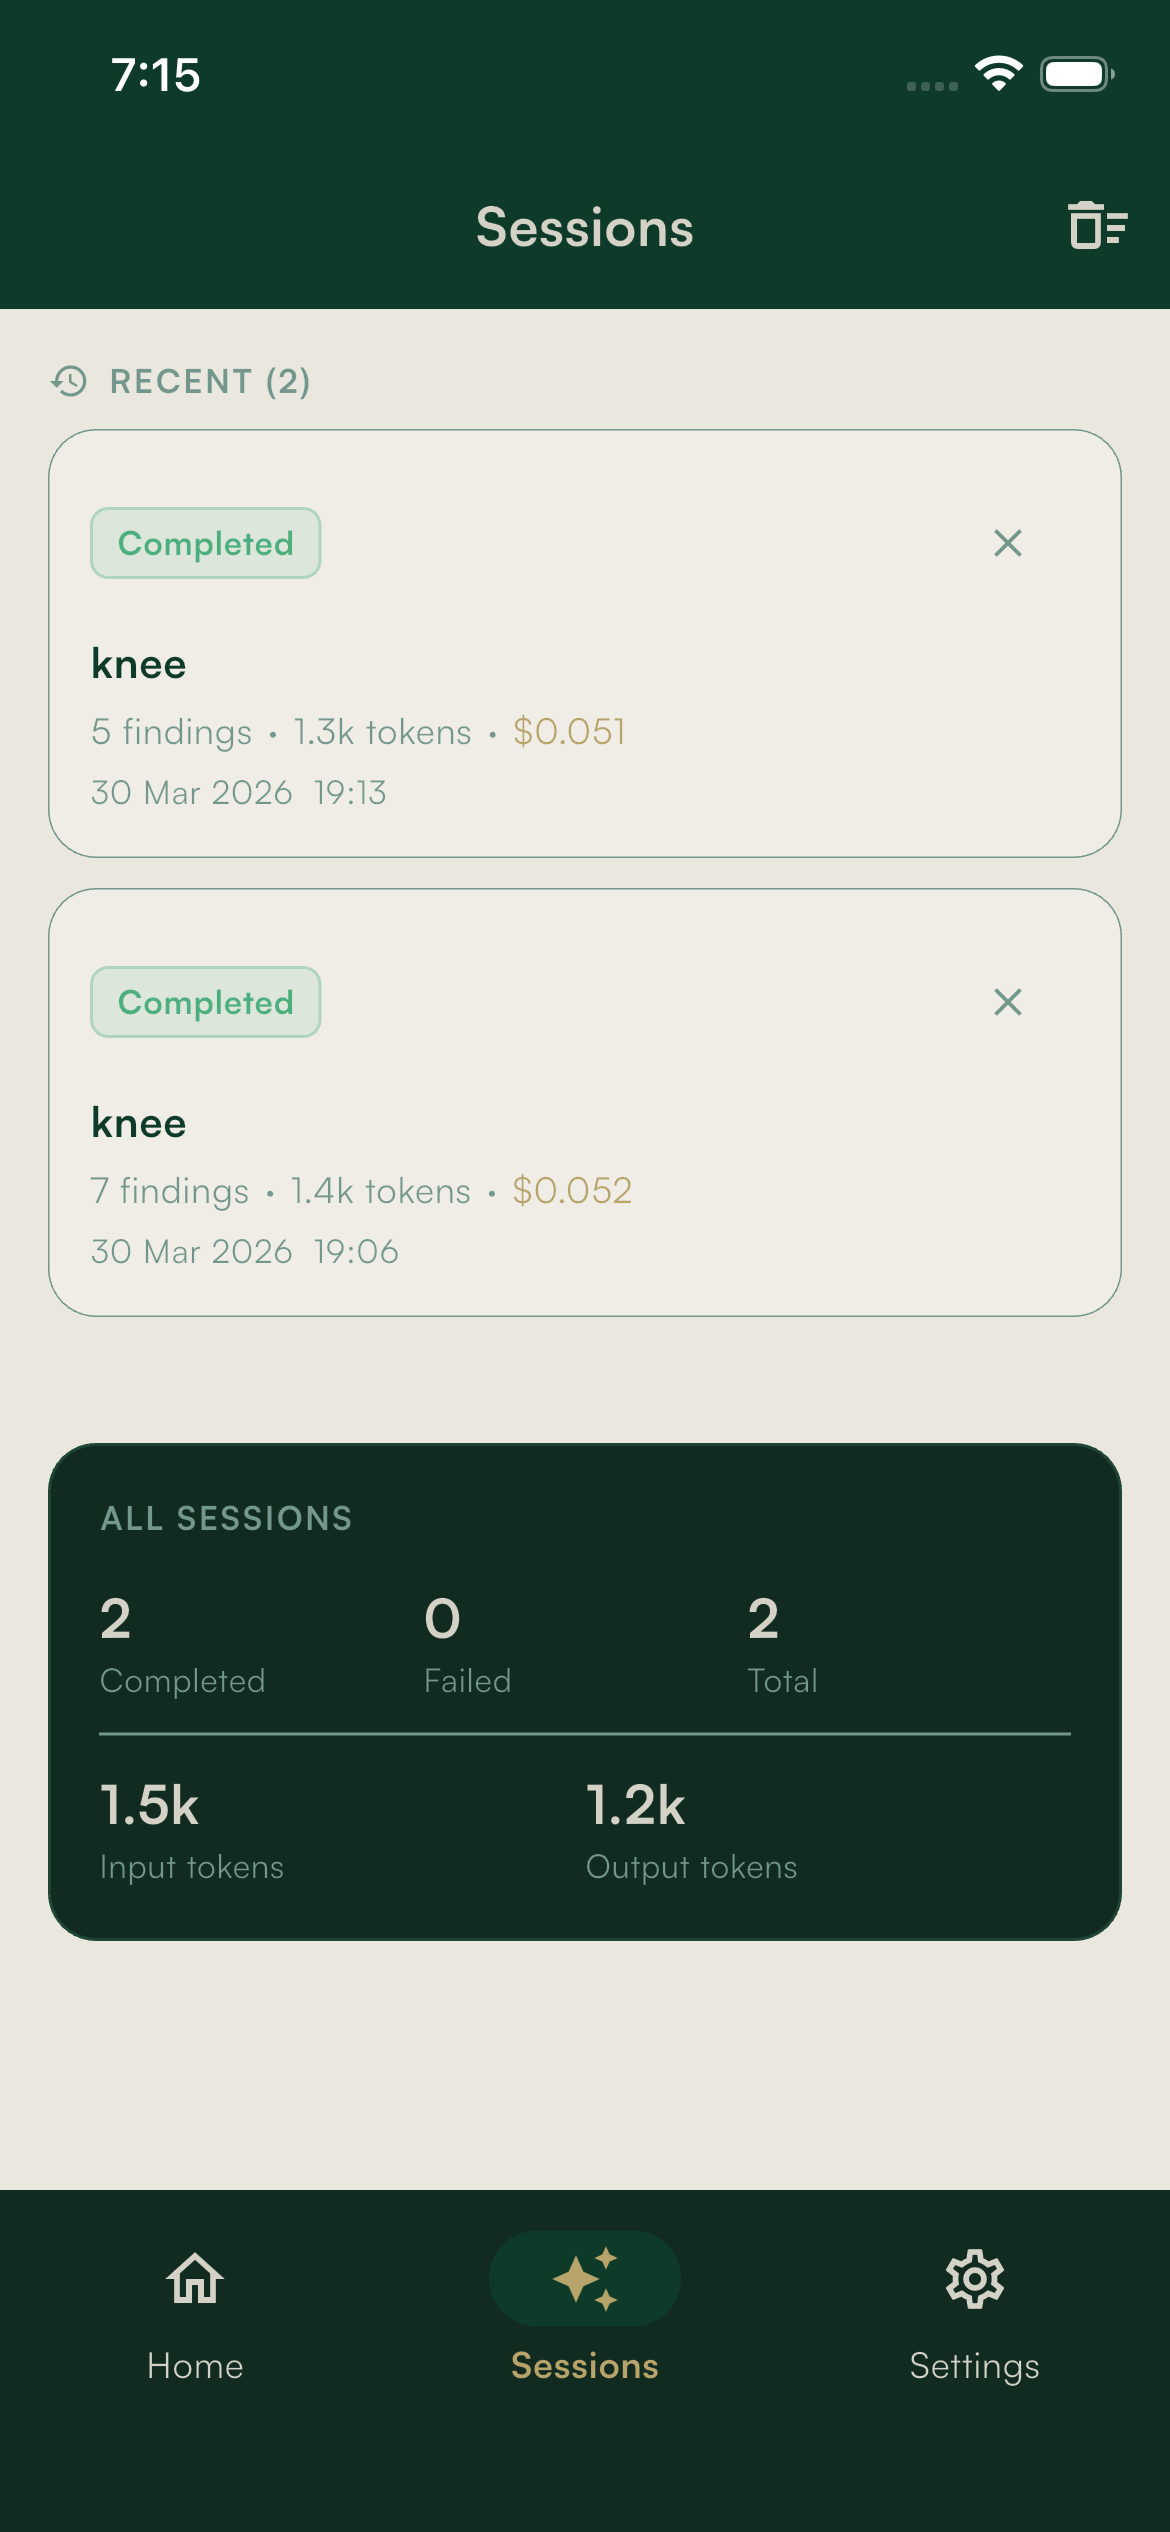Viewport: 1170px width, 2532px height.
Task: Open the knee session with 5 findings
Action: tap(585, 665)
